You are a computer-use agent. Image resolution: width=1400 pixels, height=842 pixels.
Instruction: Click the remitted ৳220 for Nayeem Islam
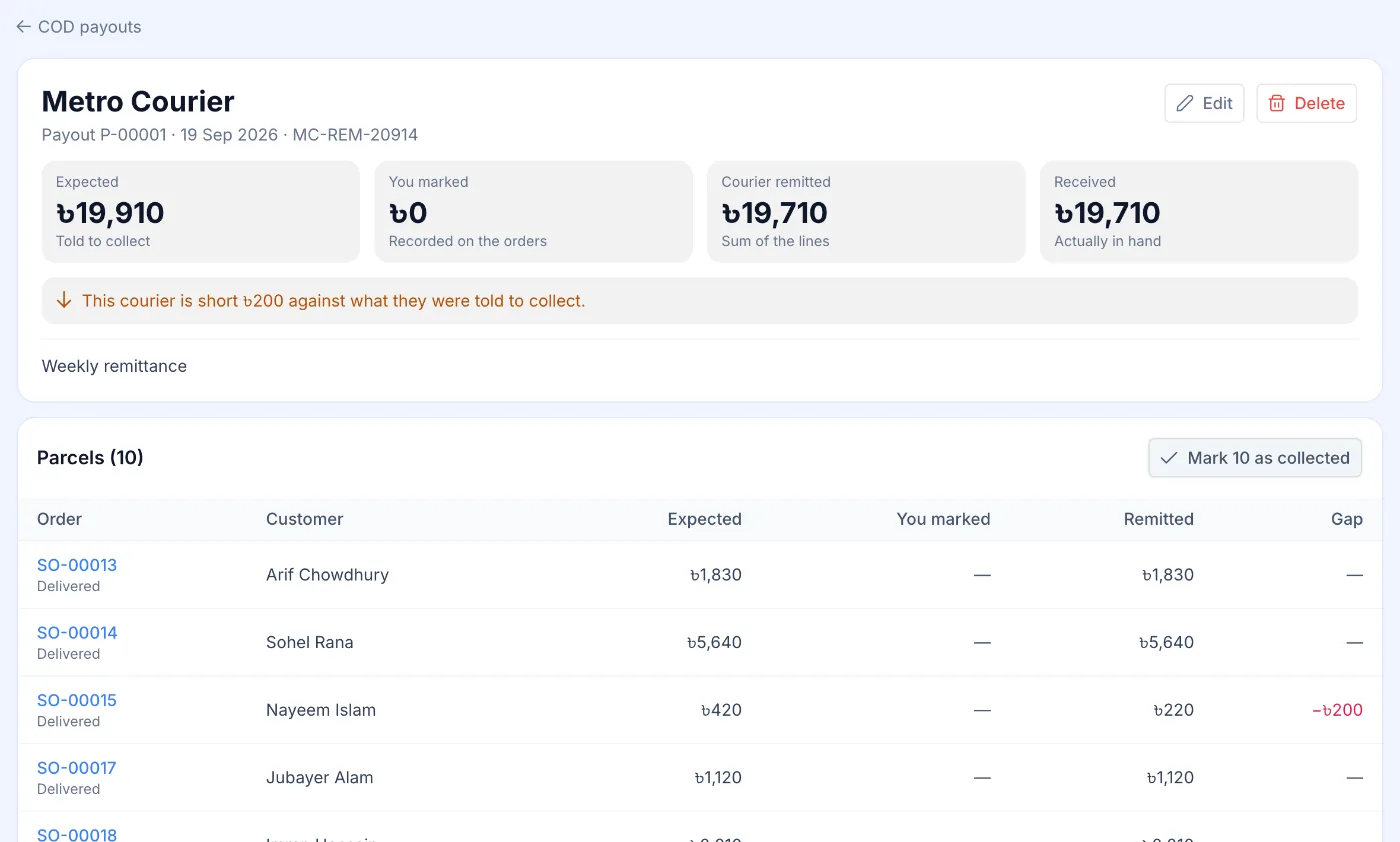(x=1174, y=710)
